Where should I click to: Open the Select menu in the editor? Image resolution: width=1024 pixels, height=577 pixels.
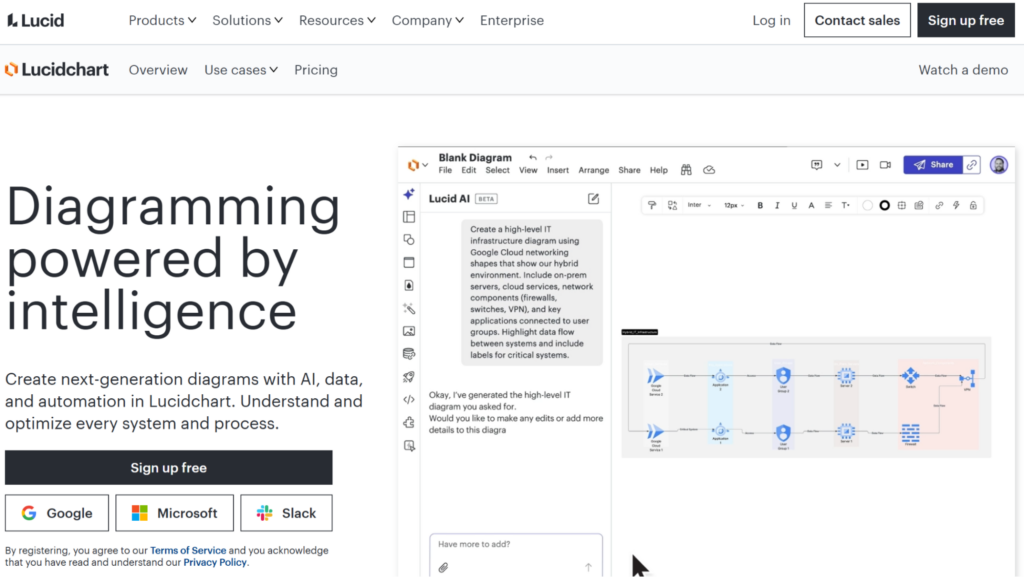(x=497, y=170)
